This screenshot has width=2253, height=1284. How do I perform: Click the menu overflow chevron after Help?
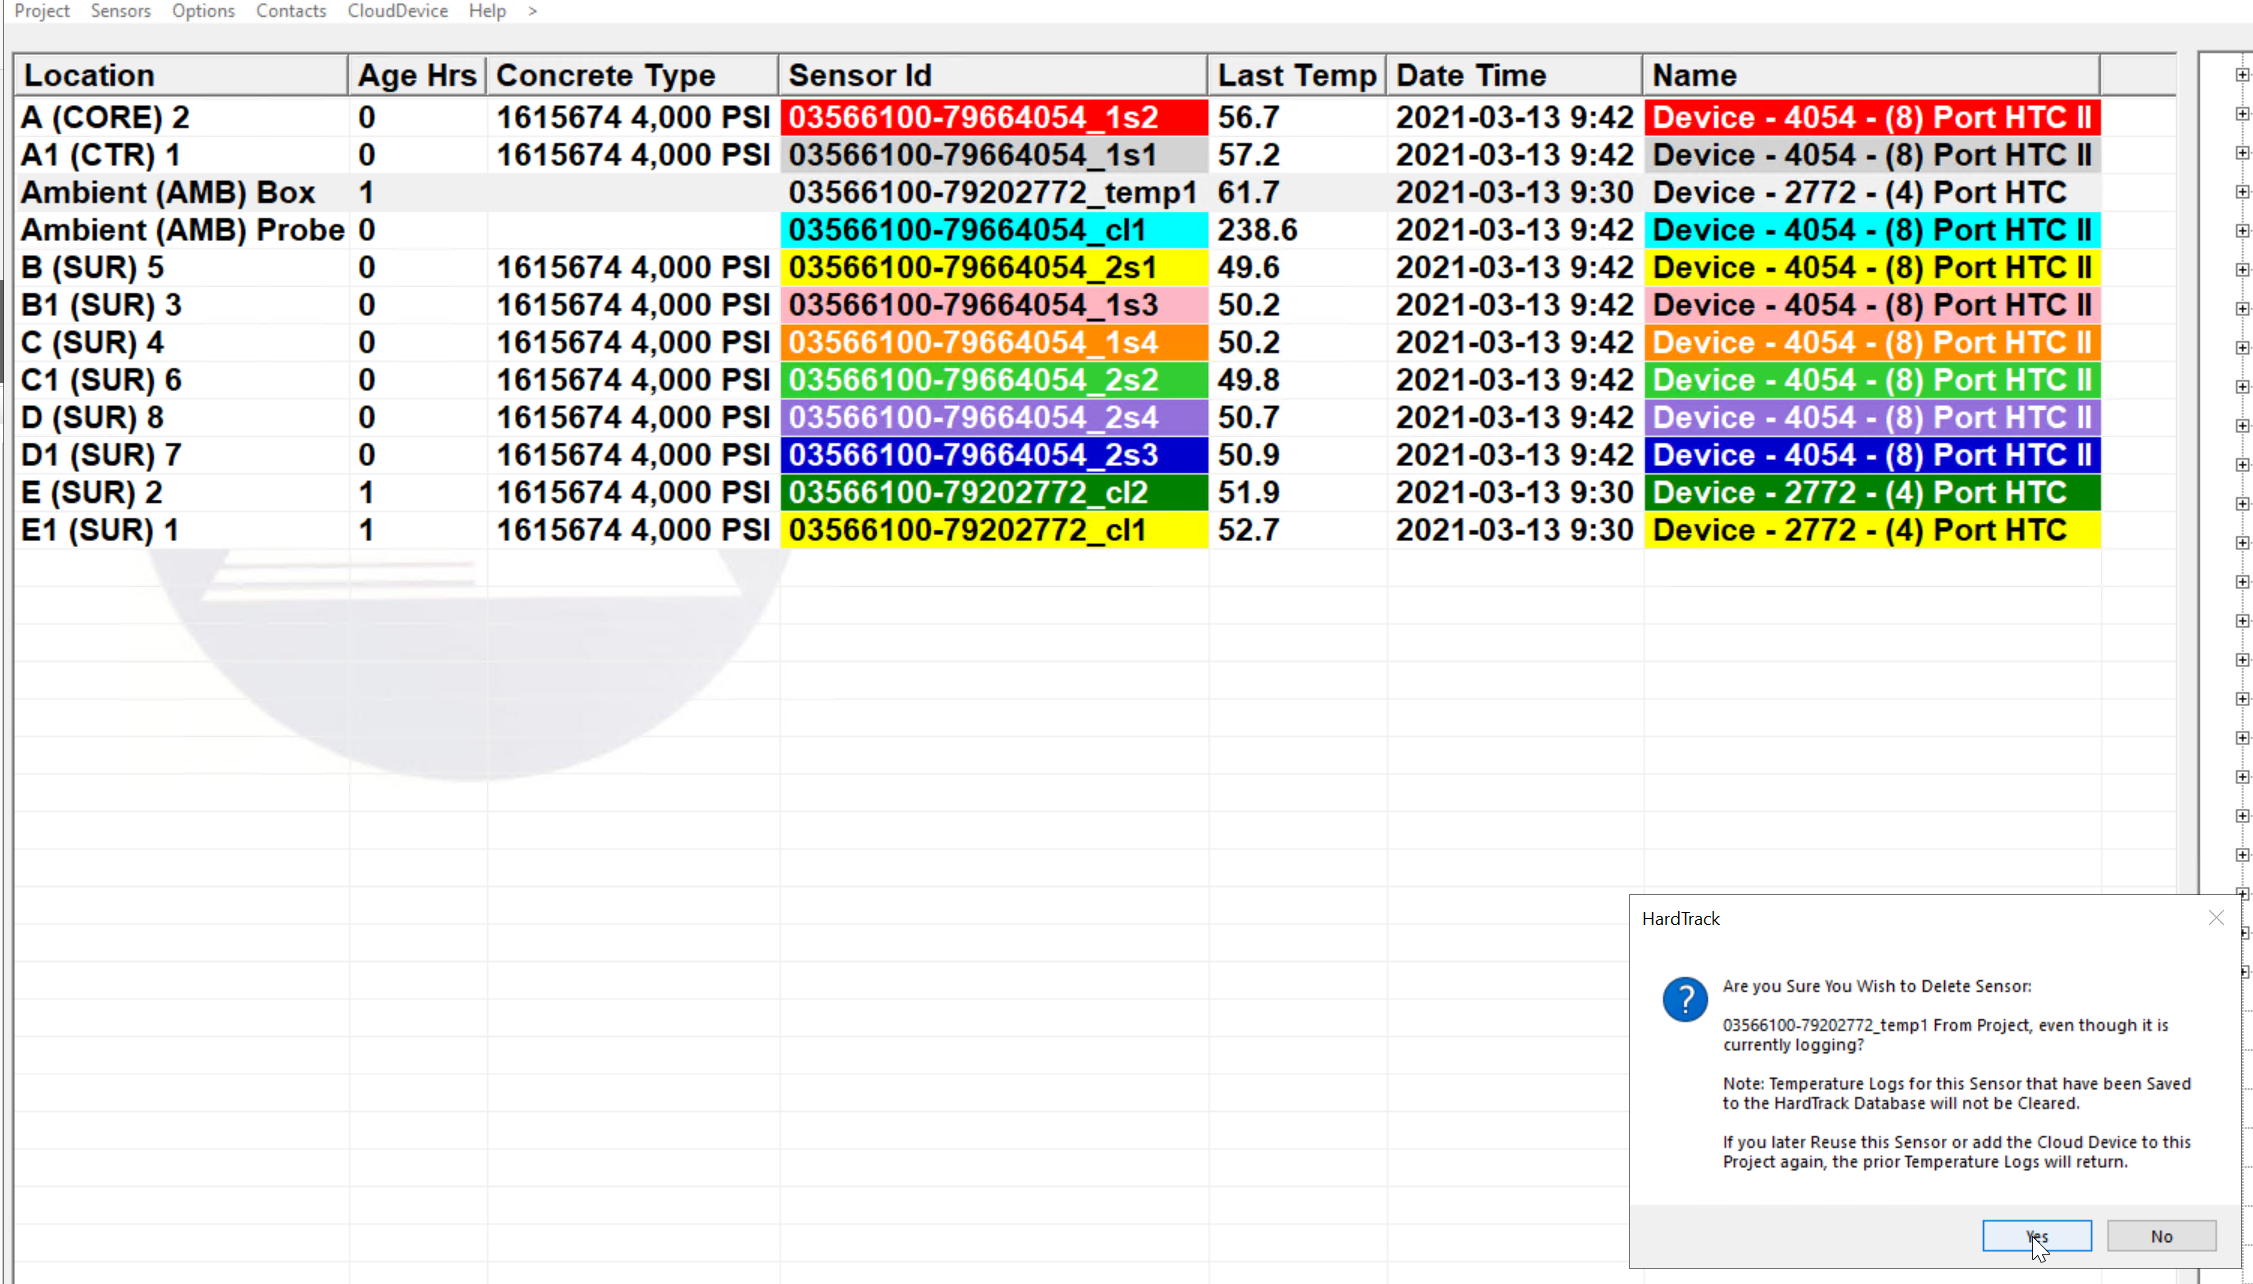click(x=533, y=11)
